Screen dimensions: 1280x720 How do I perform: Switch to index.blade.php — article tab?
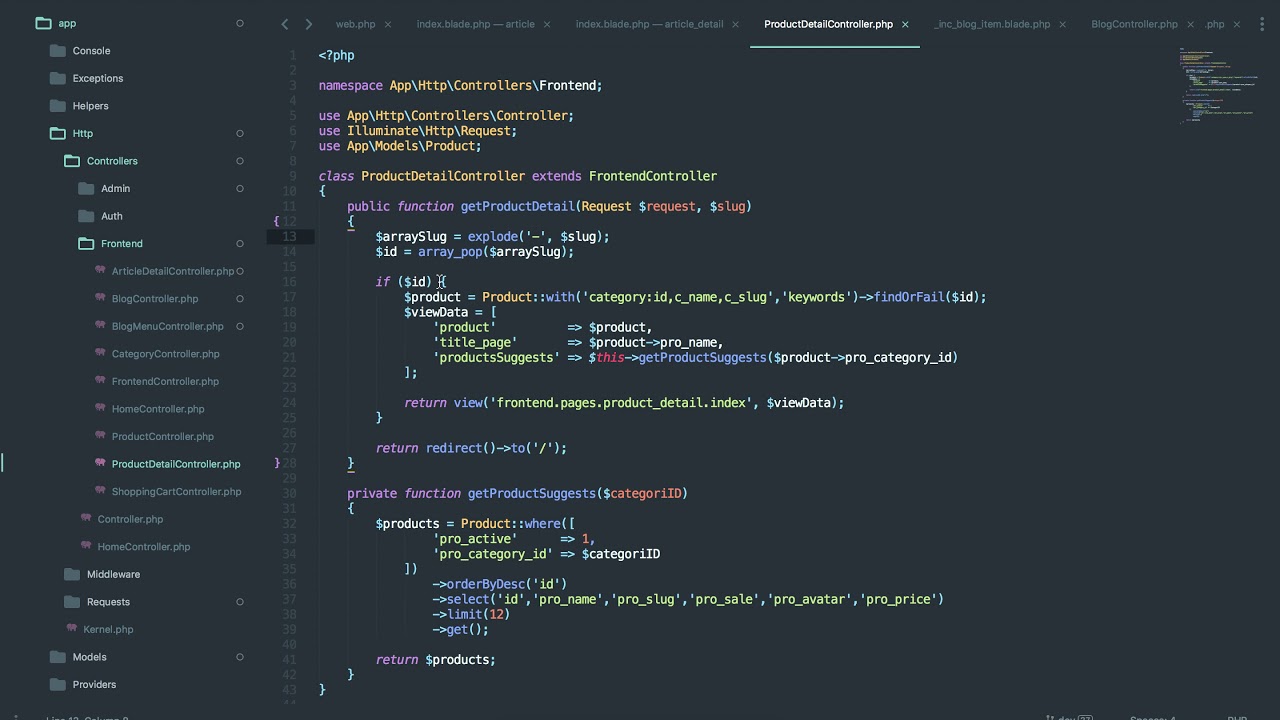pyautogui.click(x=475, y=24)
